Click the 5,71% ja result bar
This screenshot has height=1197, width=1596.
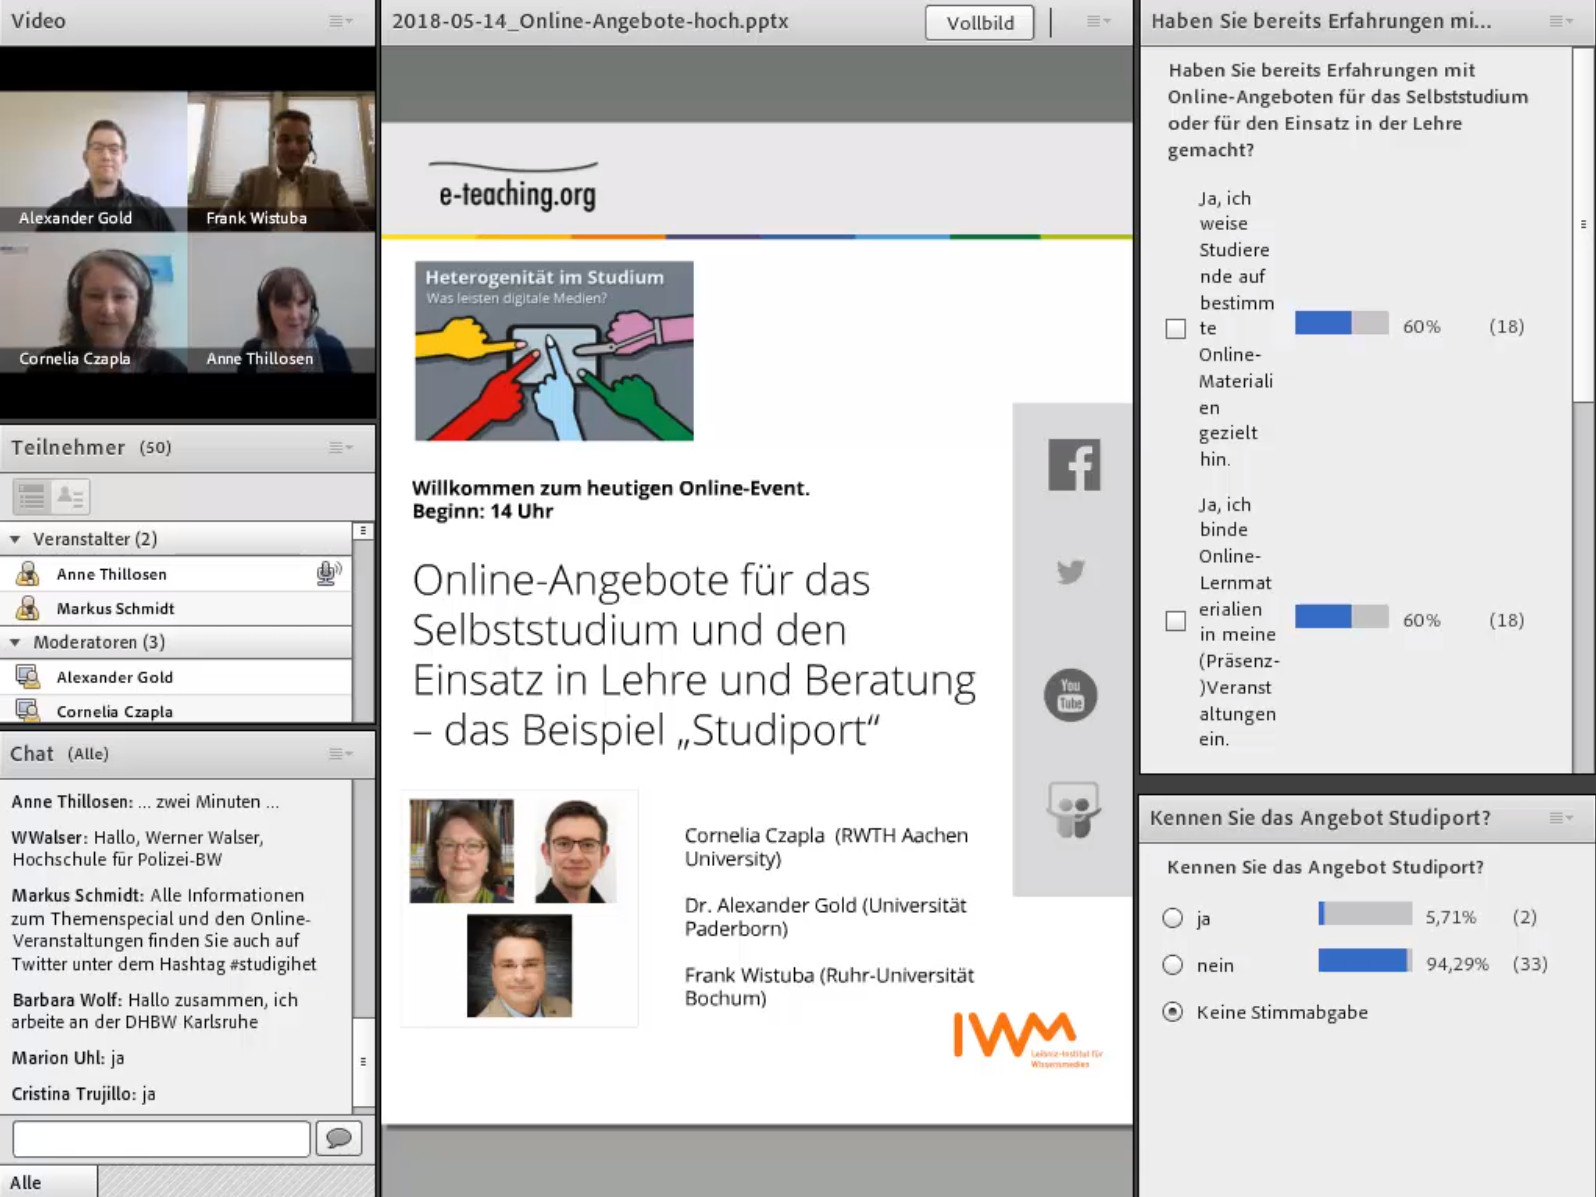pyautogui.click(x=1365, y=913)
